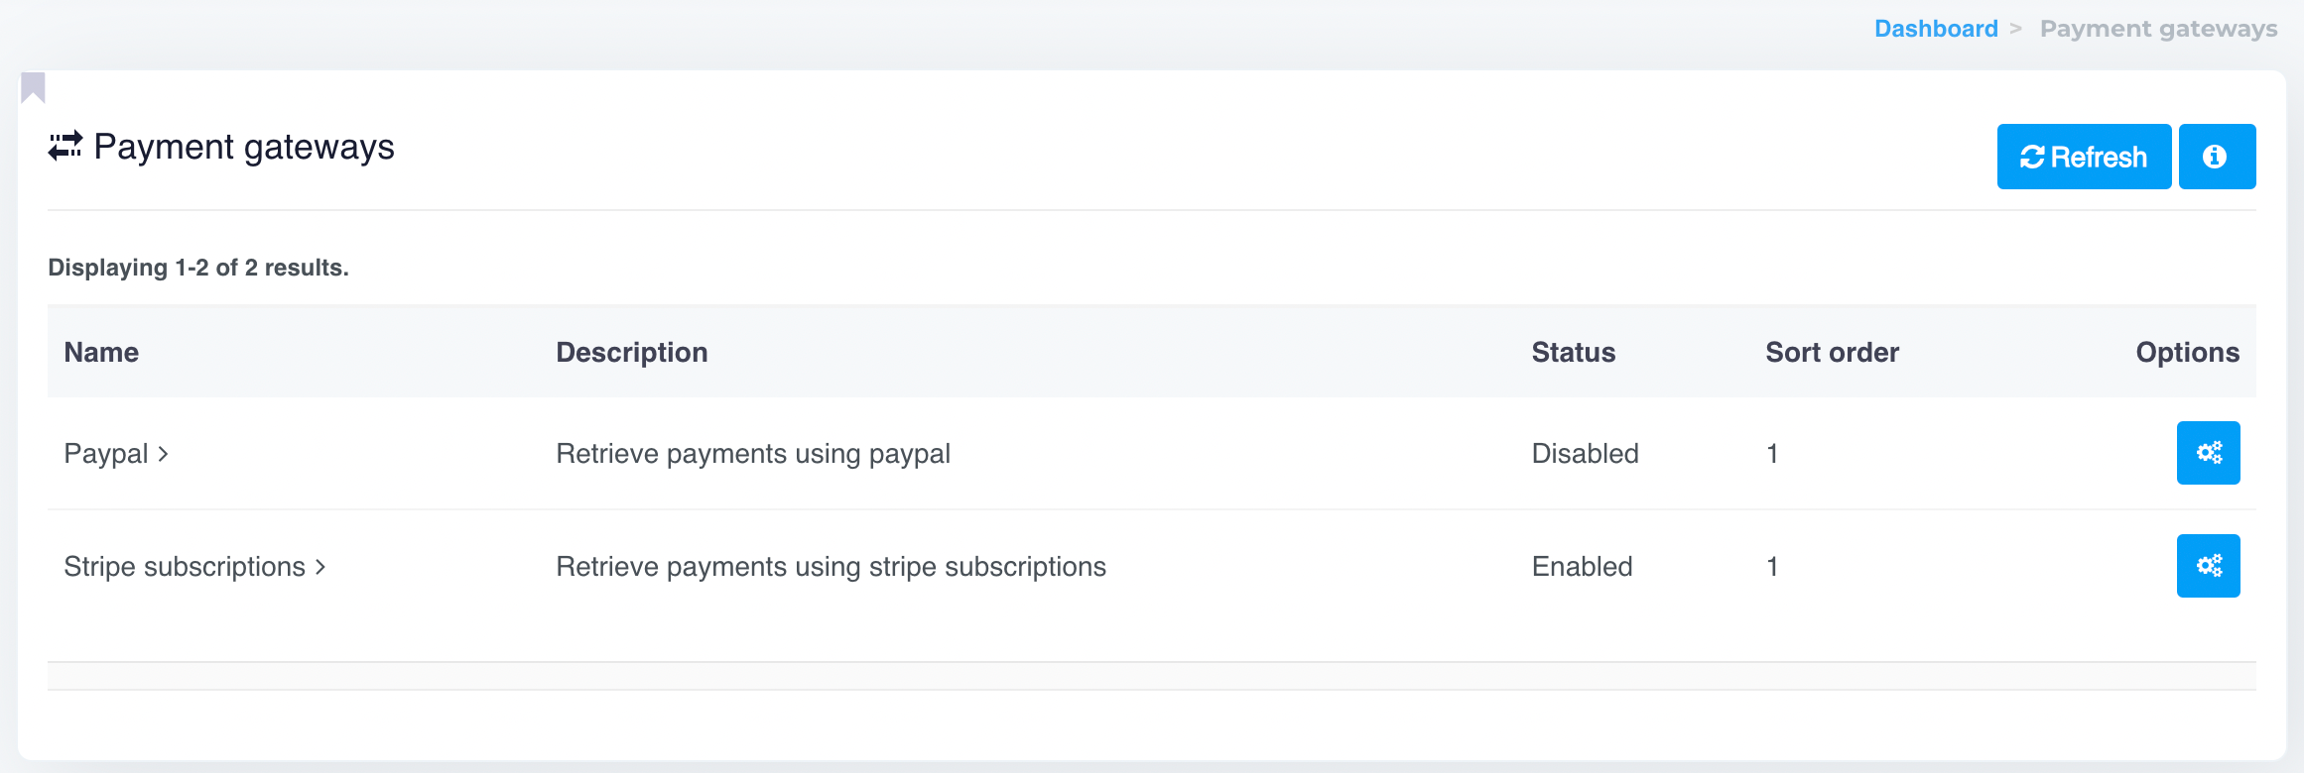Expand the chevron next to Paypal
This screenshot has height=773, width=2304.
(163, 454)
